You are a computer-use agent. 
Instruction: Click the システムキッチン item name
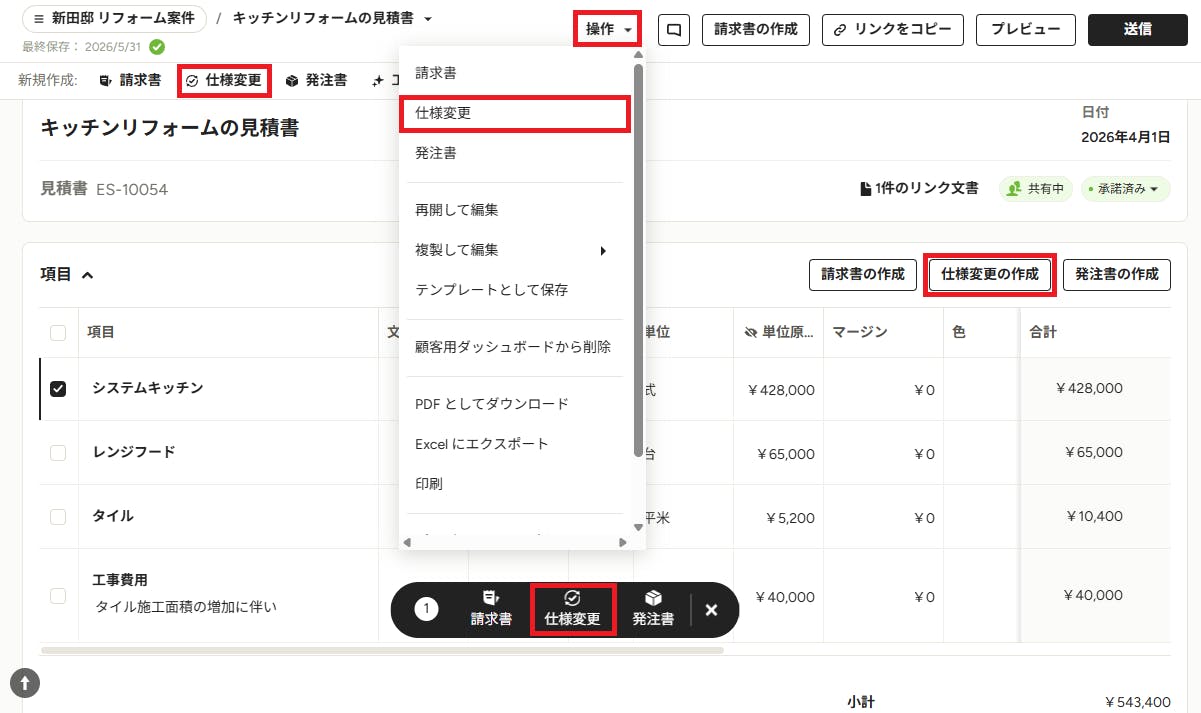click(x=148, y=388)
